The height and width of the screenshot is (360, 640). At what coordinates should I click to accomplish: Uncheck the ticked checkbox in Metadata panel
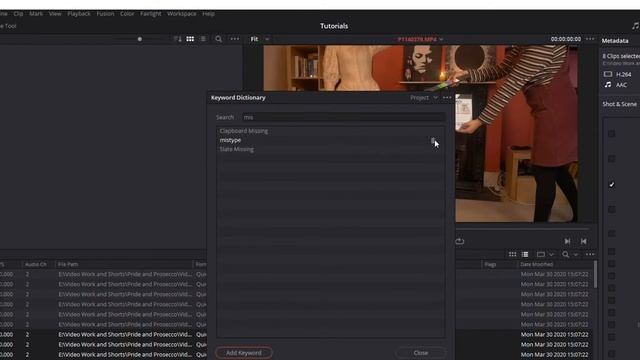[x=611, y=184]
